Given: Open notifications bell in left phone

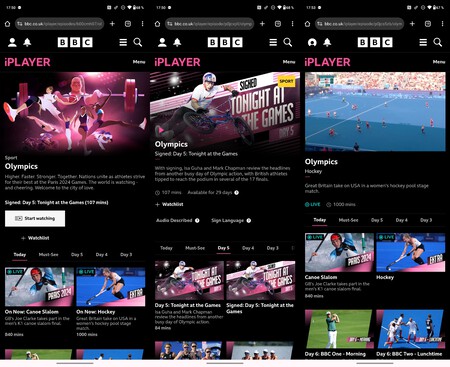Looking at the screenshot, I should pos(27,42).
